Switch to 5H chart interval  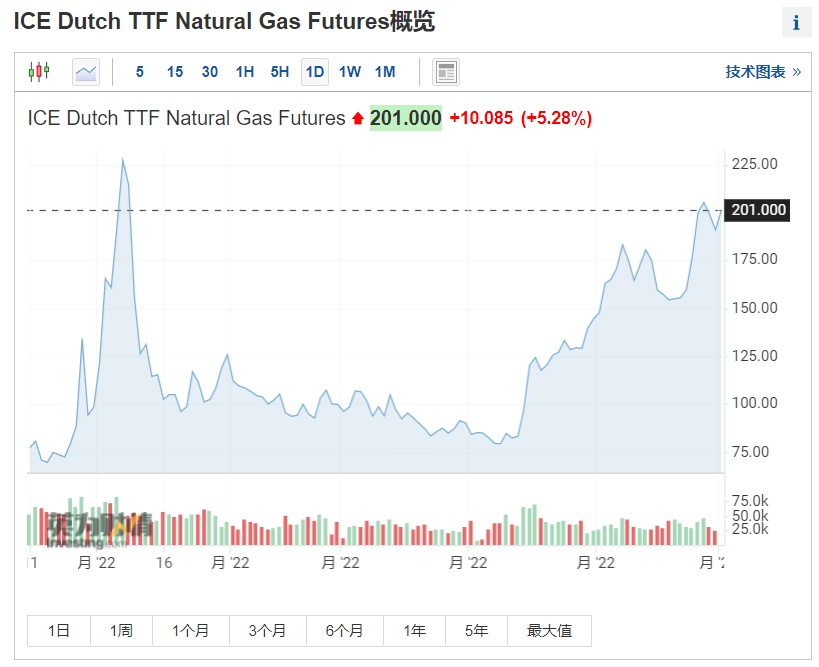(280, 72)
